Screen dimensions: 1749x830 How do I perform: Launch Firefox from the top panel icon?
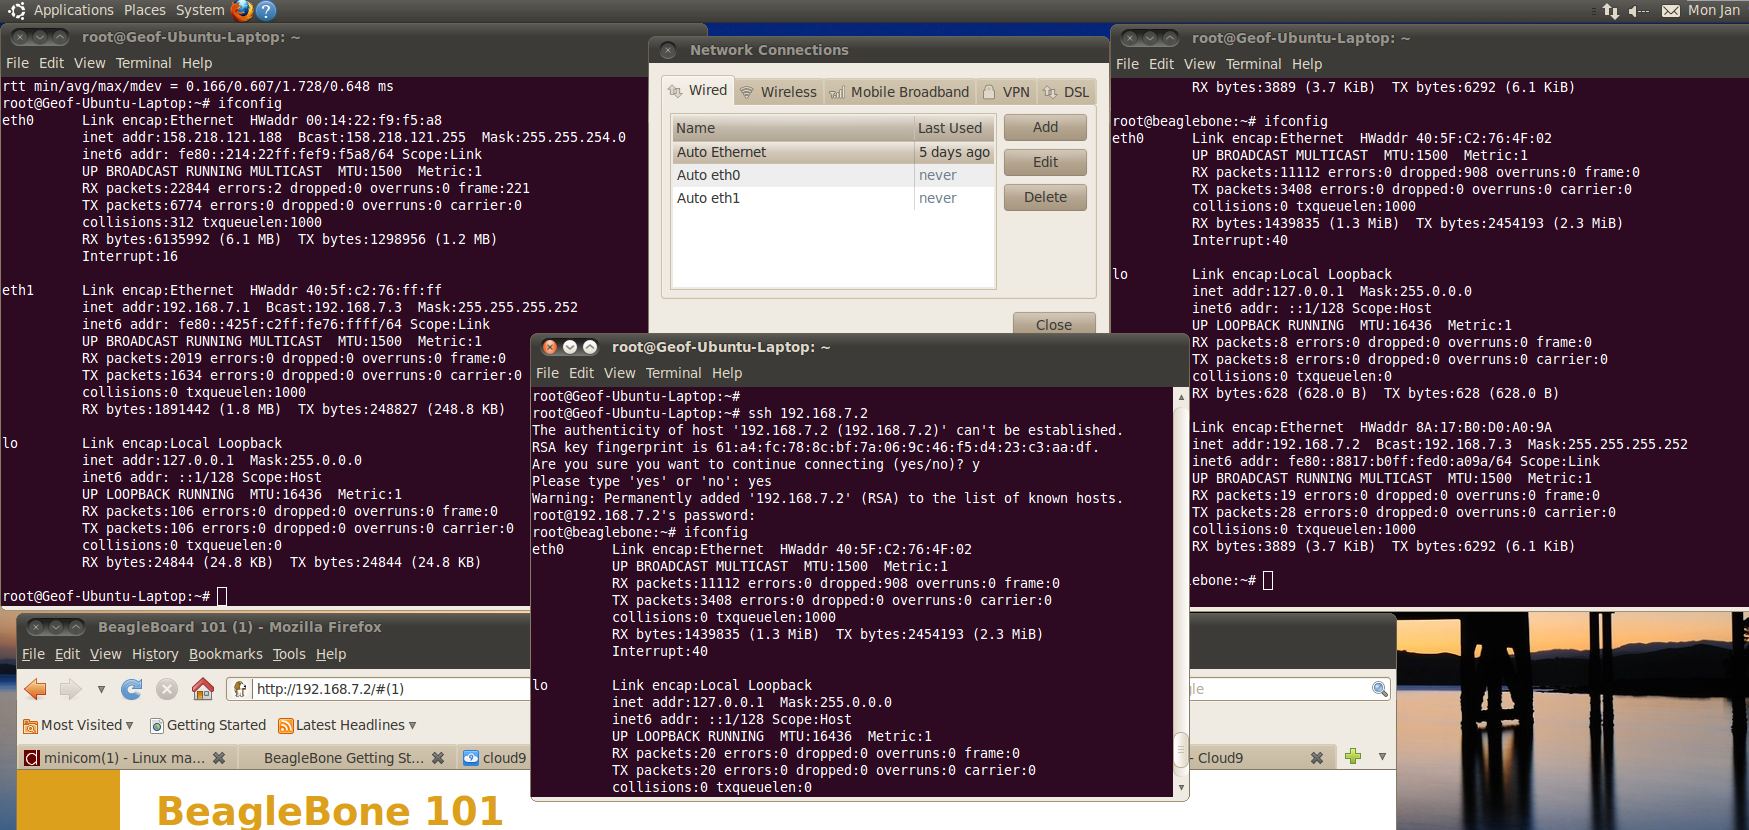pos(242,10)
